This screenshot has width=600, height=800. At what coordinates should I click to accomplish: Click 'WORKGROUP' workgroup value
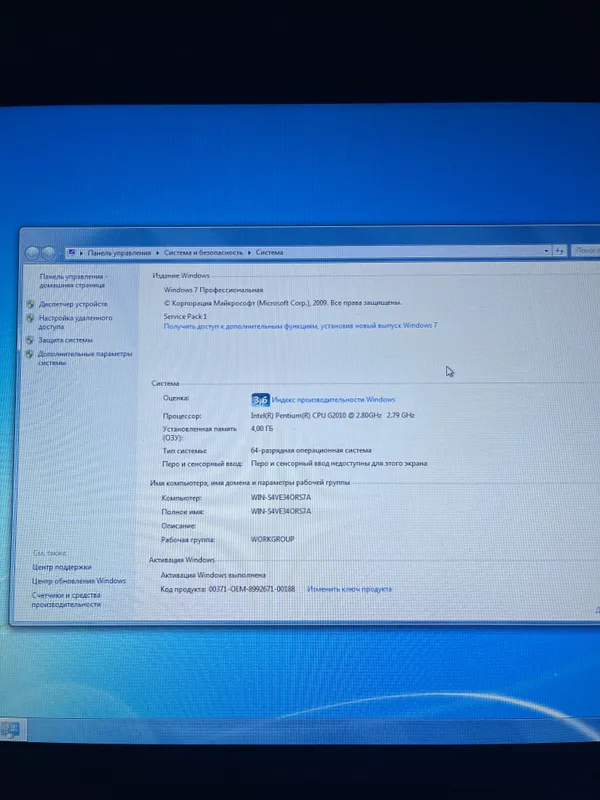(x=272, y=539)
